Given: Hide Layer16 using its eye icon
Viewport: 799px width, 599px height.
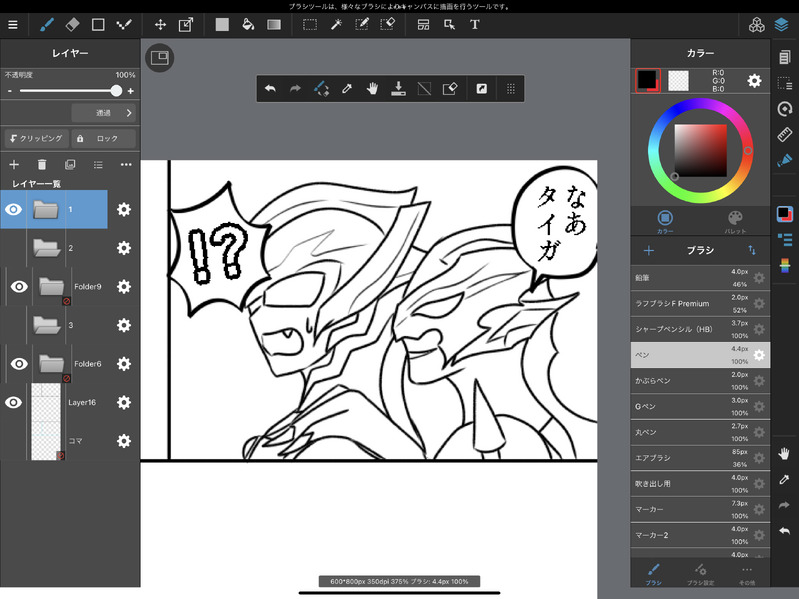Looking at the screenshot, I should (14, 402).
